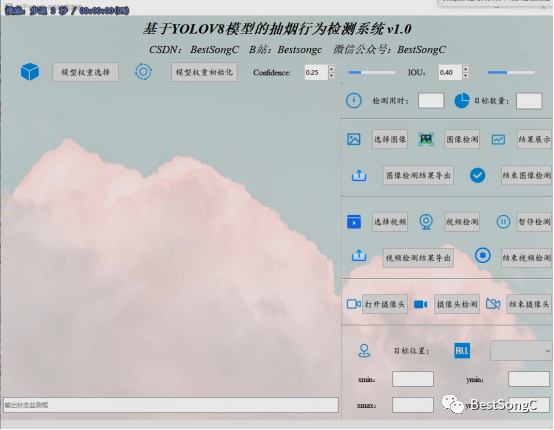Click the IOU value field 0.40
Viewport: 554px width, 430px height.
click(450, 72)
